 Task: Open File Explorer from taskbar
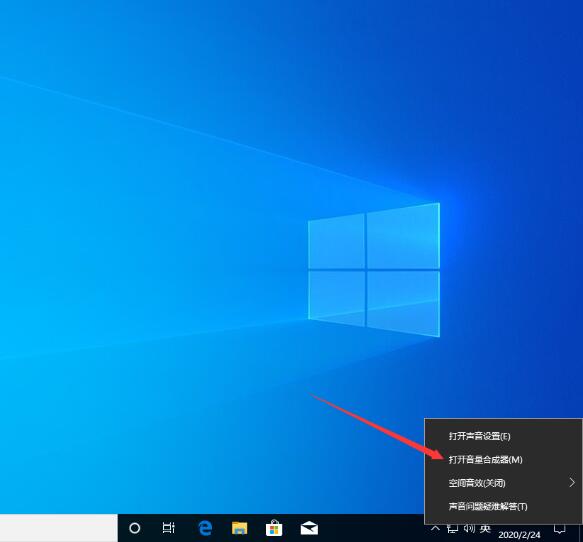pyautogui.click(x=239, y=528)
